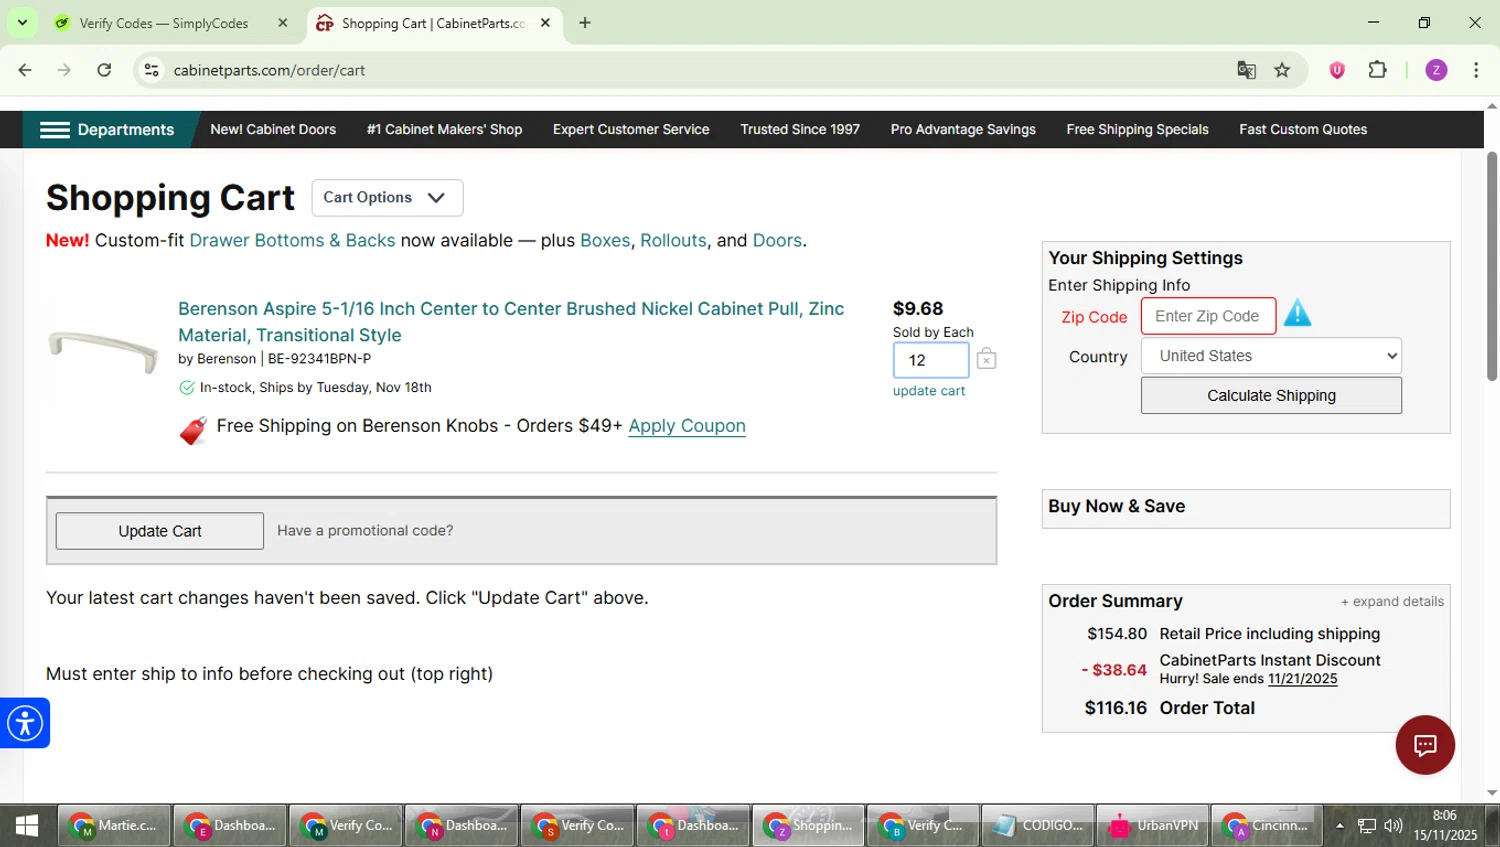This screenshot has height=847, width=1500.
Task: Open the CODIGO taskbar item
Action: (1038, 826)
